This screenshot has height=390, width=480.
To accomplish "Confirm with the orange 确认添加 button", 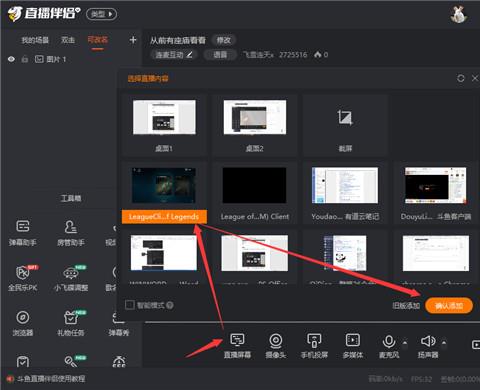I will click(x=449, y=306).
